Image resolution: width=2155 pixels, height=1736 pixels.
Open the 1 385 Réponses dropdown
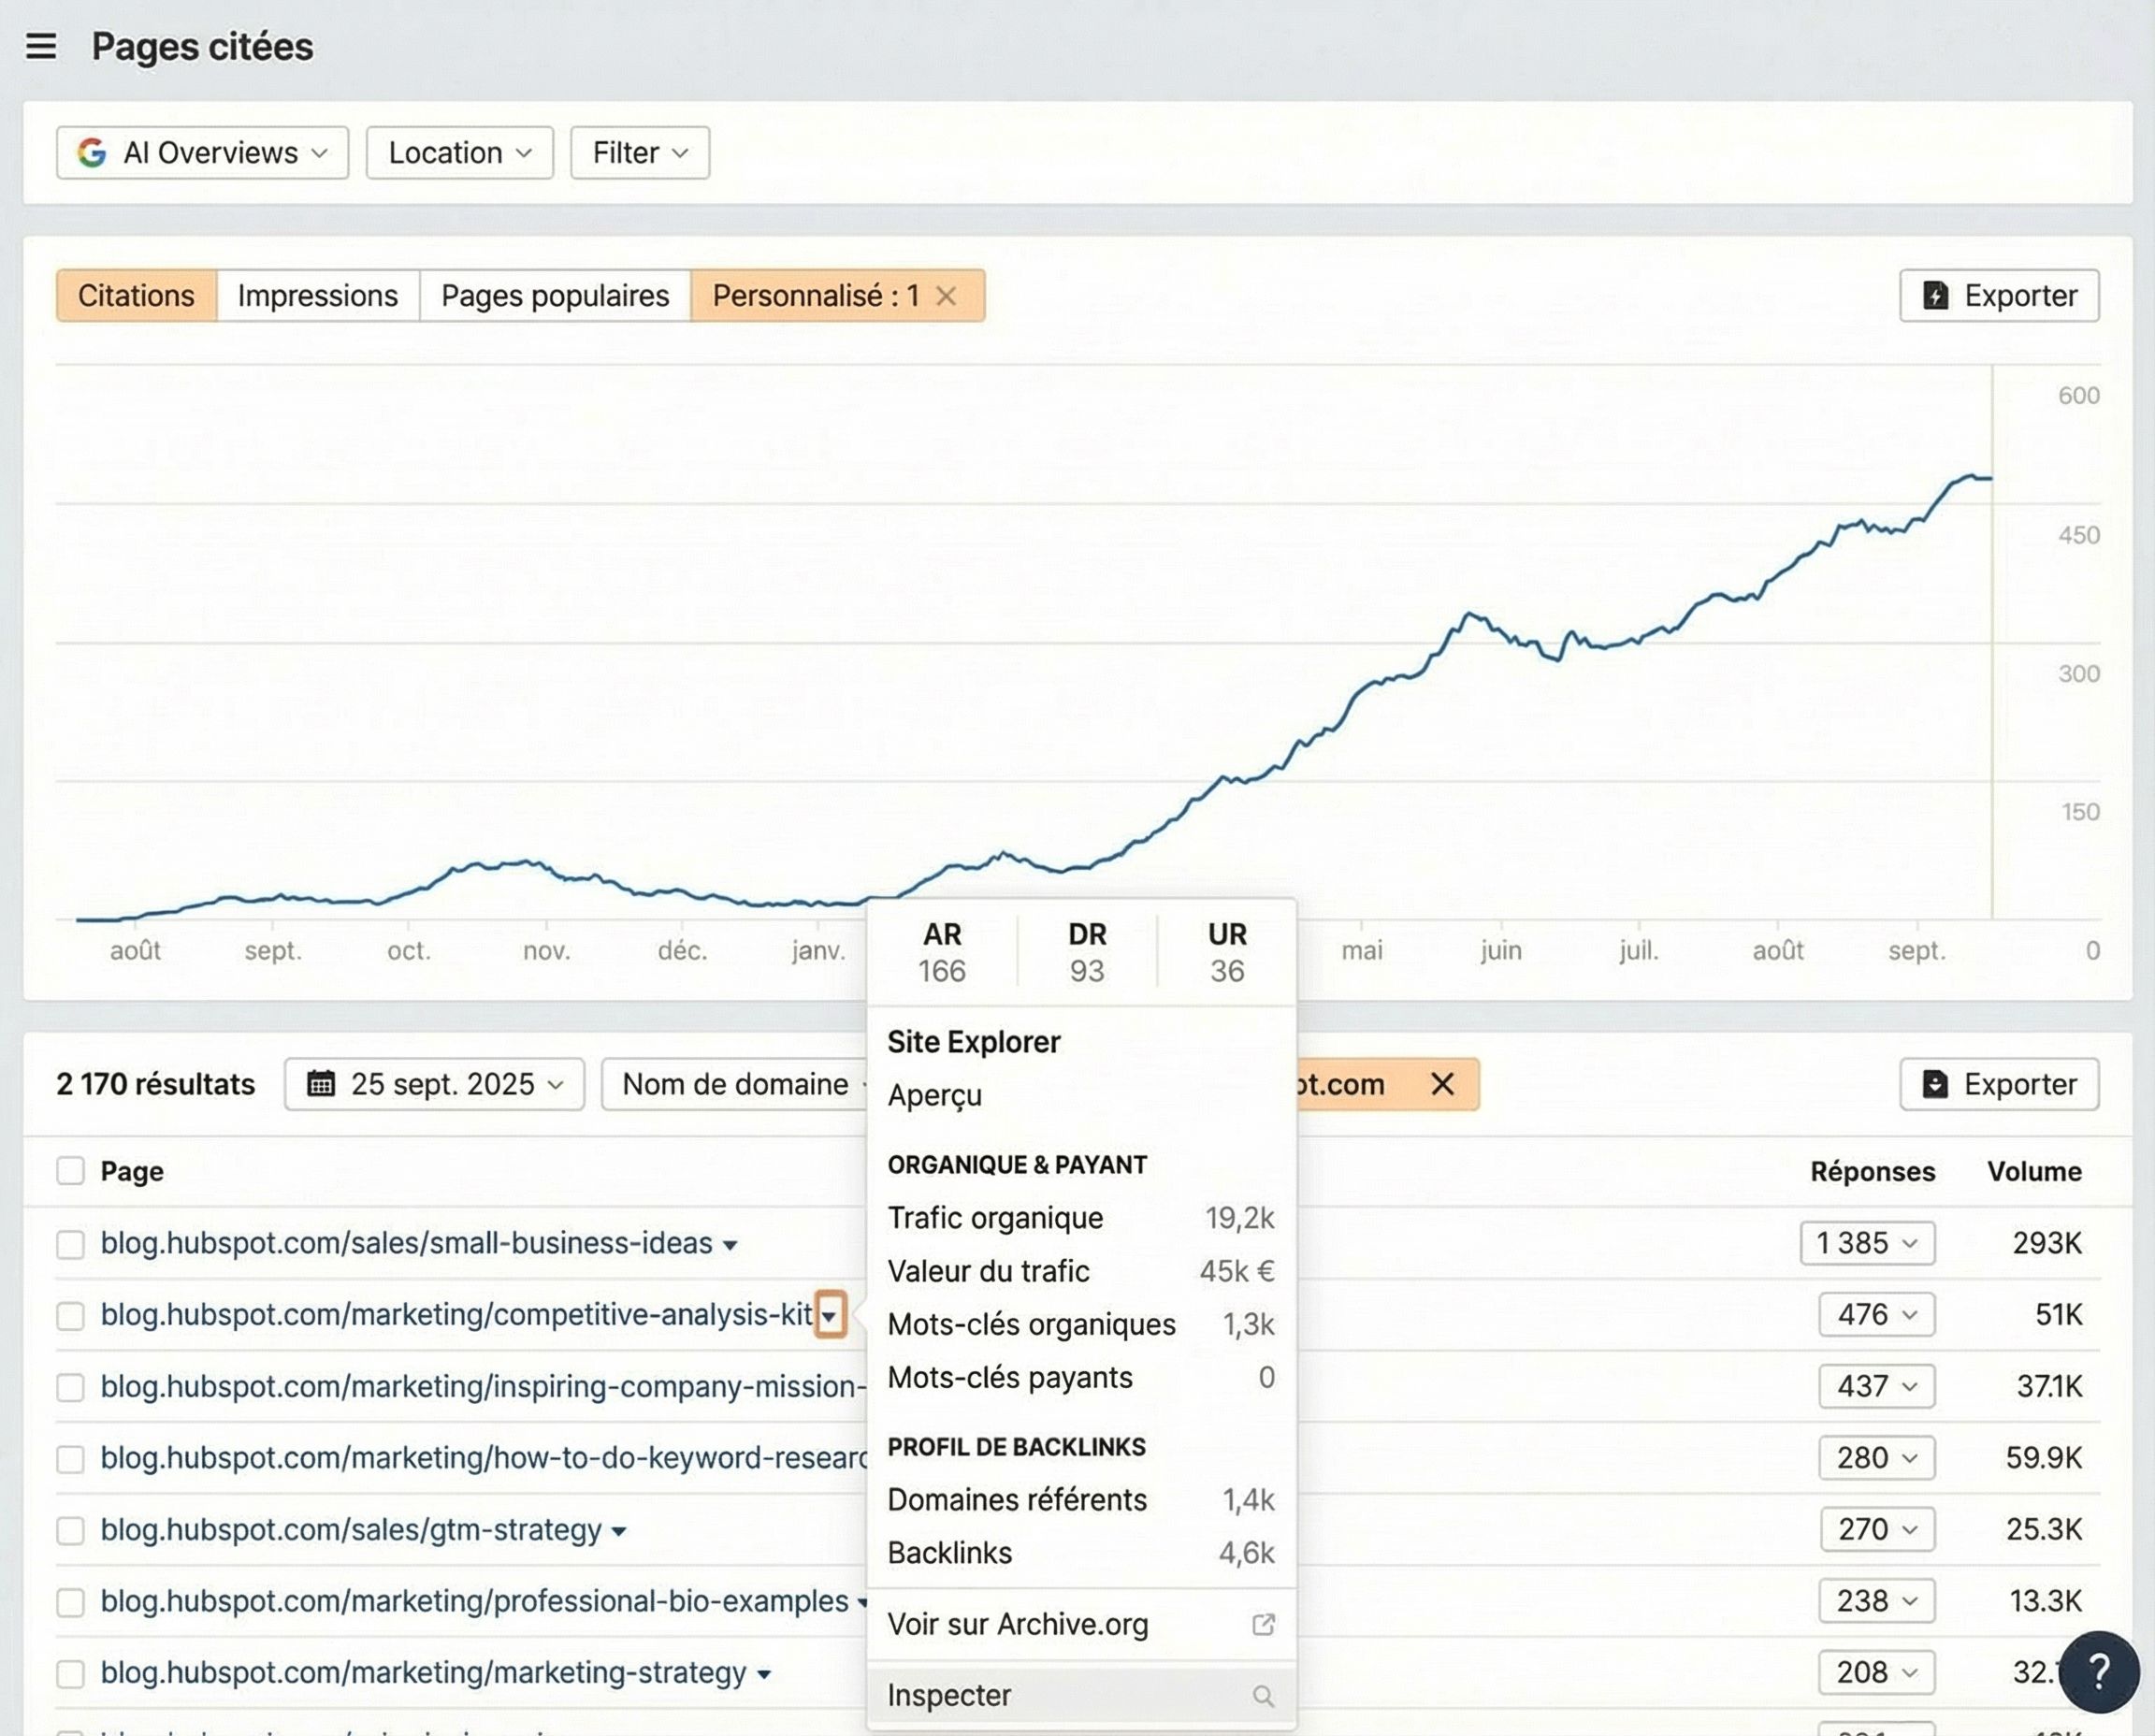[x=1868, y=1243]
